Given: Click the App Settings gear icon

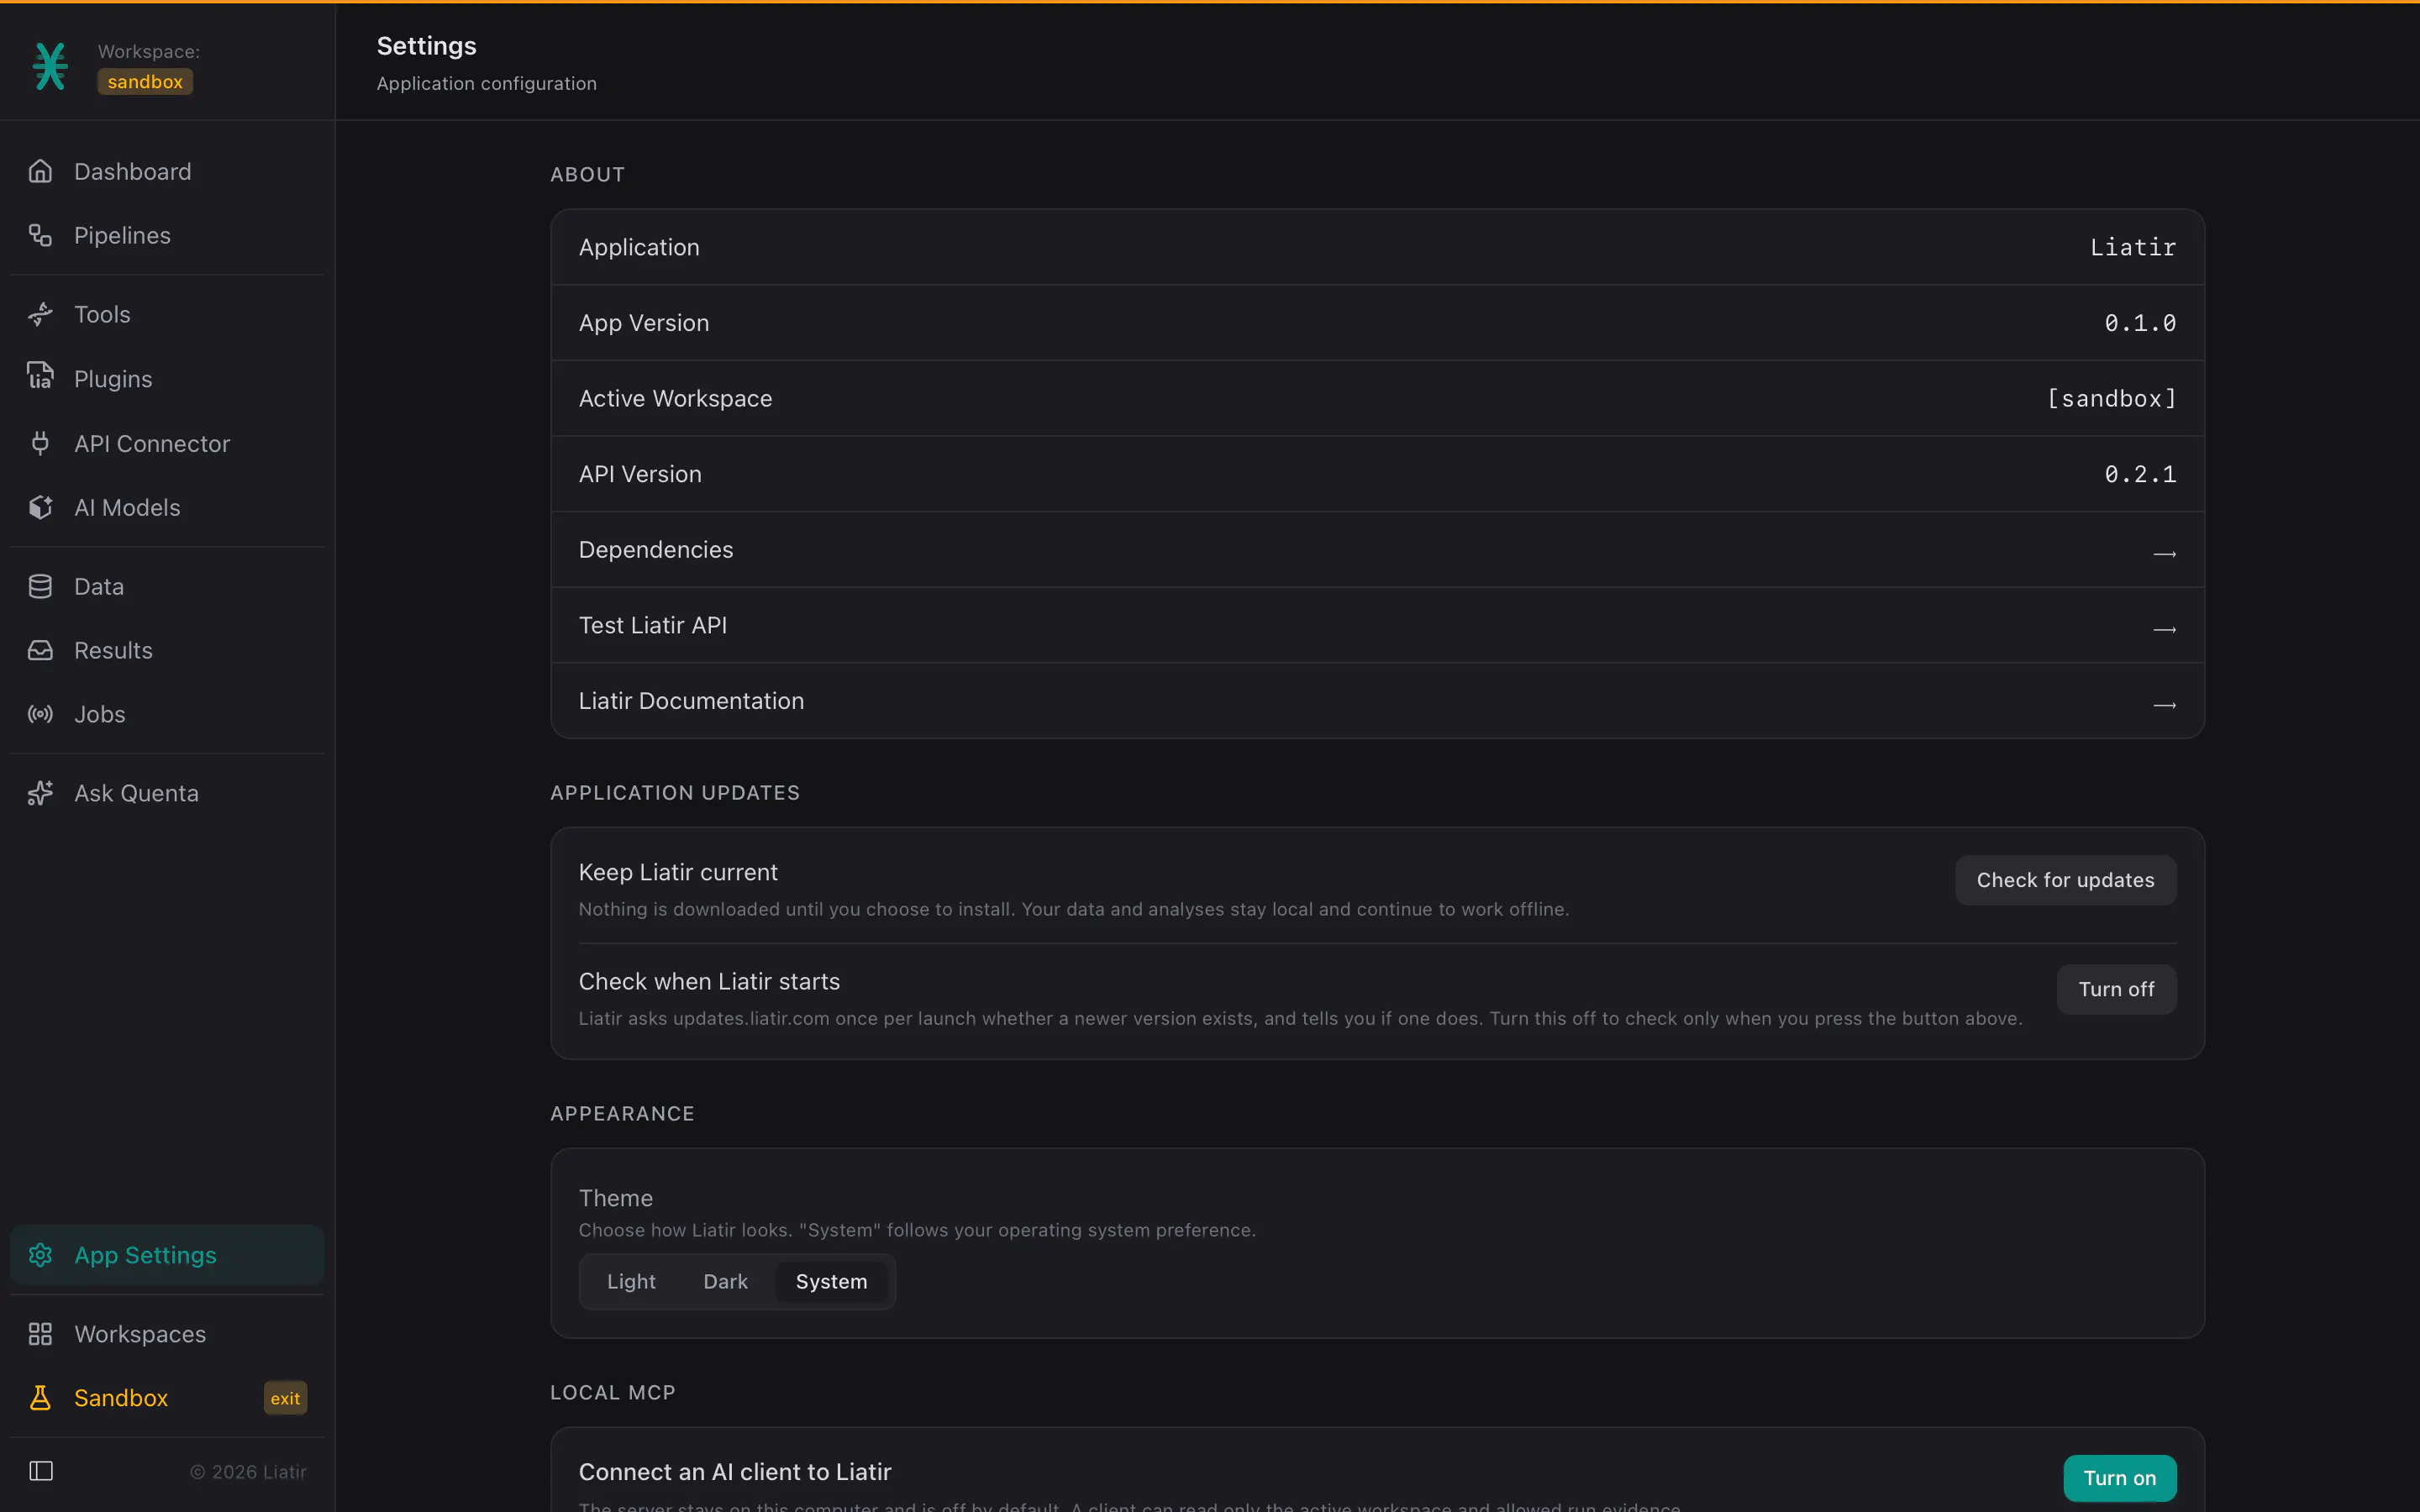Looking at the screenshot, I should point(40,1255).
